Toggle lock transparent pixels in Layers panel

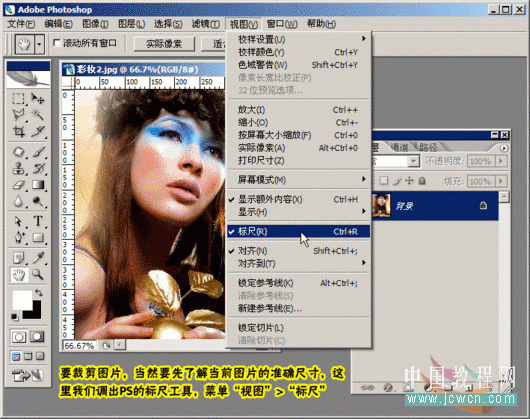[384, 181]
